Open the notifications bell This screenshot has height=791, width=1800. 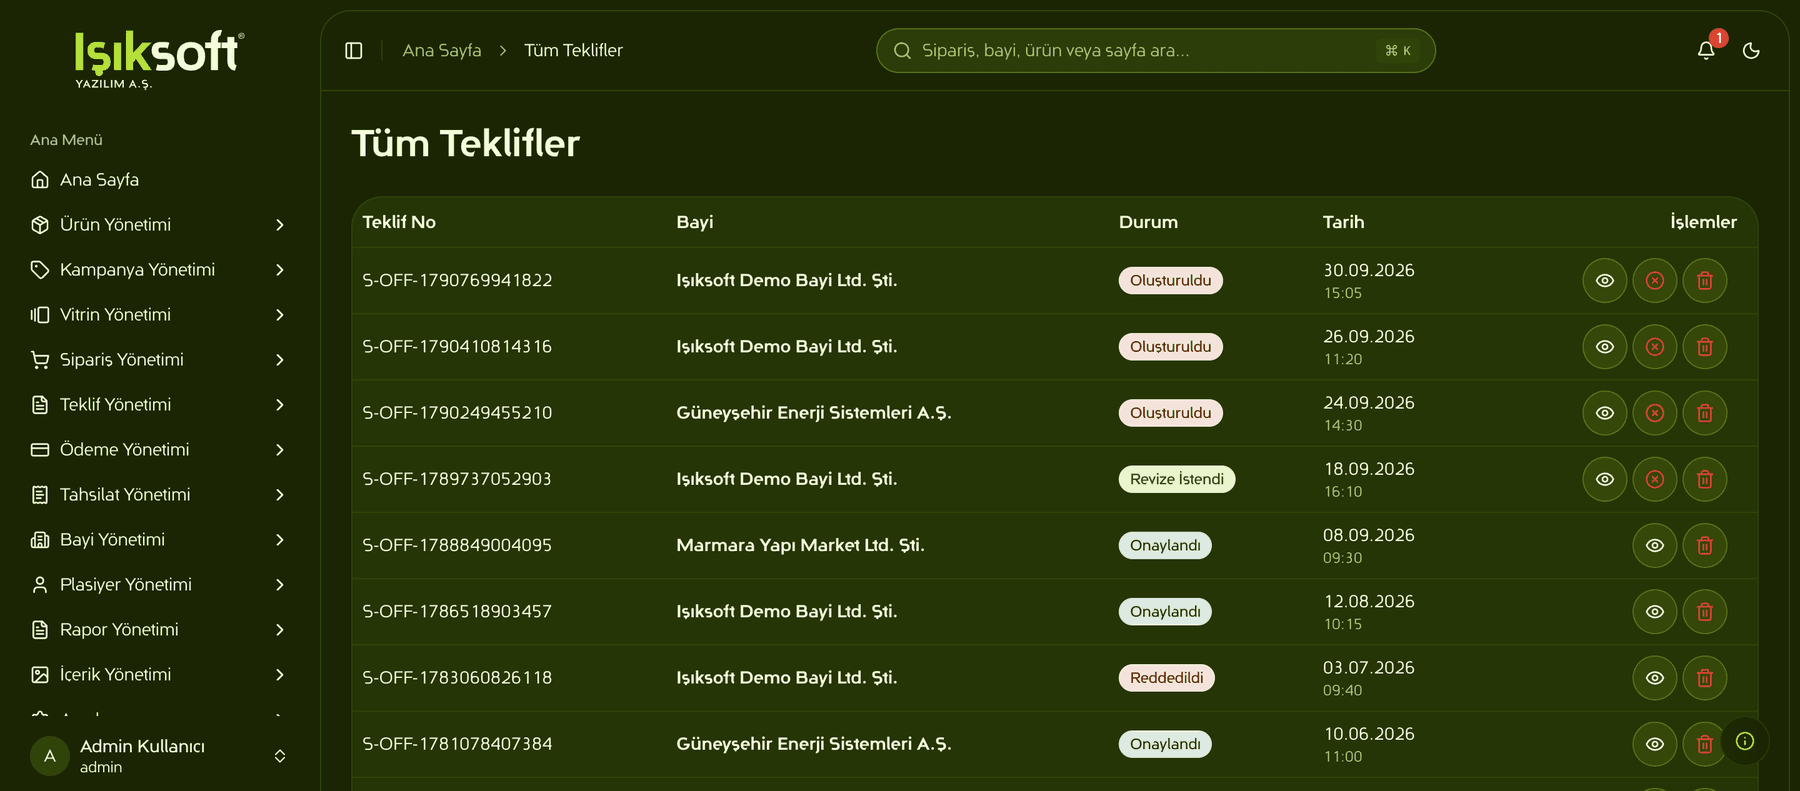click(1706, 50)
